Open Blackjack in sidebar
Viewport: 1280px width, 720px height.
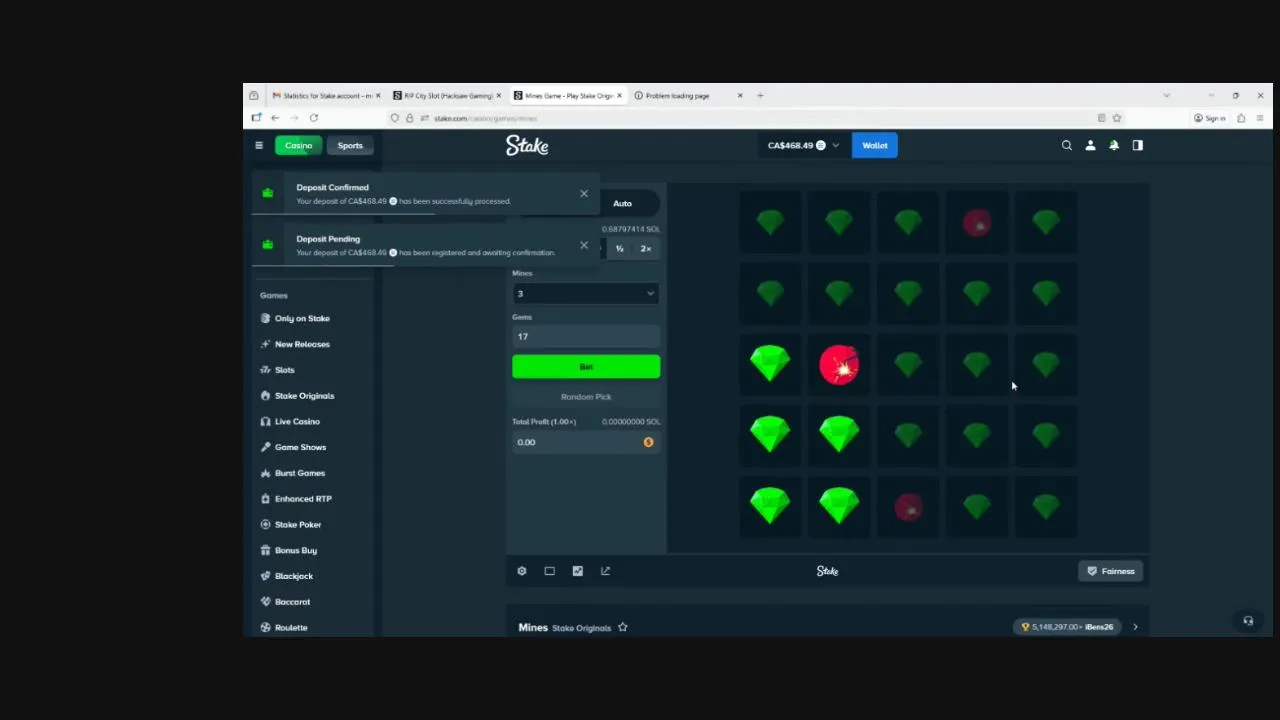click(x=294, y=576)
